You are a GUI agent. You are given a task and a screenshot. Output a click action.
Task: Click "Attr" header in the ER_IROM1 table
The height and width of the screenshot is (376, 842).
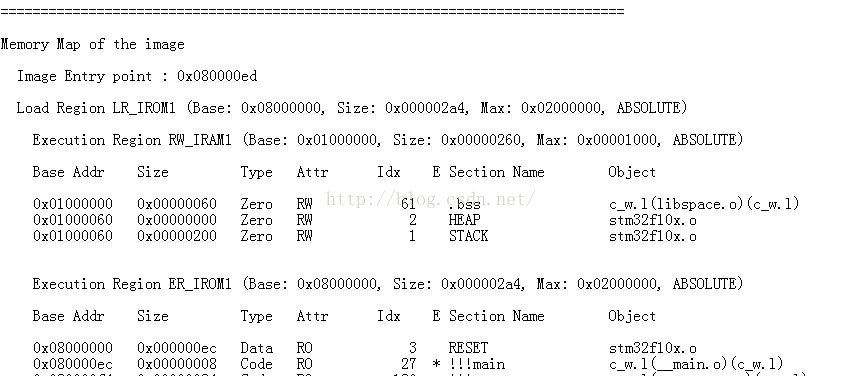coord(312,316)
